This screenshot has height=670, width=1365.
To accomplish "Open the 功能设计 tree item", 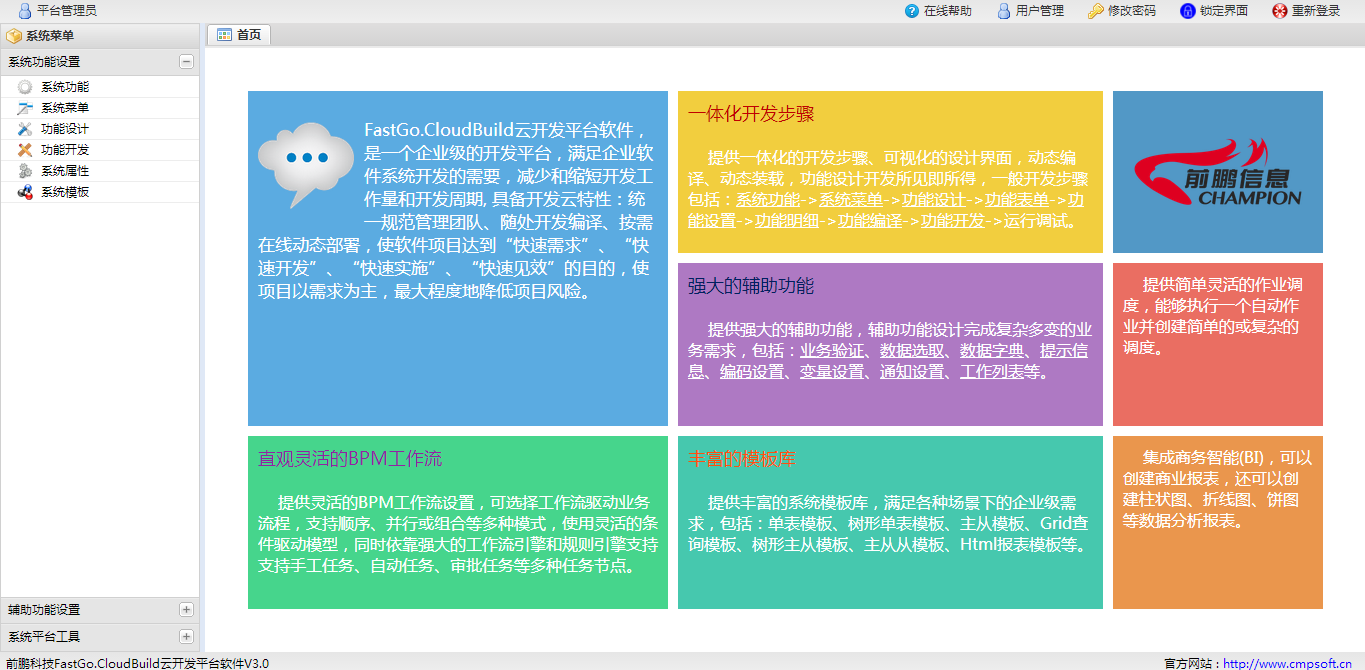I will [65, 129].
